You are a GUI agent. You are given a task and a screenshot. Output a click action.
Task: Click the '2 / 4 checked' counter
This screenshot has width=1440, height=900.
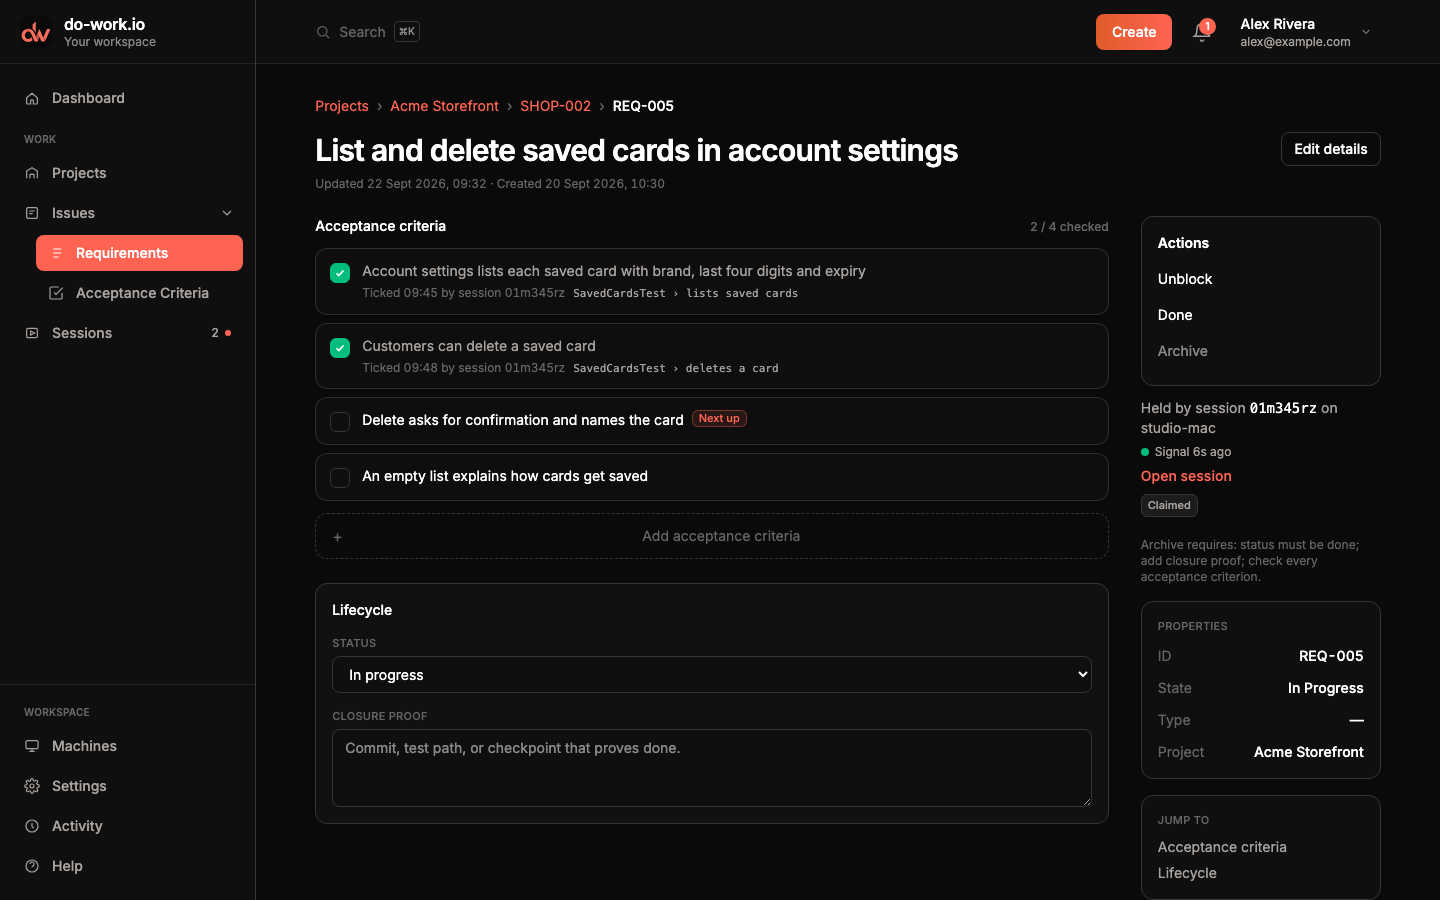[x=1069, y=227]
